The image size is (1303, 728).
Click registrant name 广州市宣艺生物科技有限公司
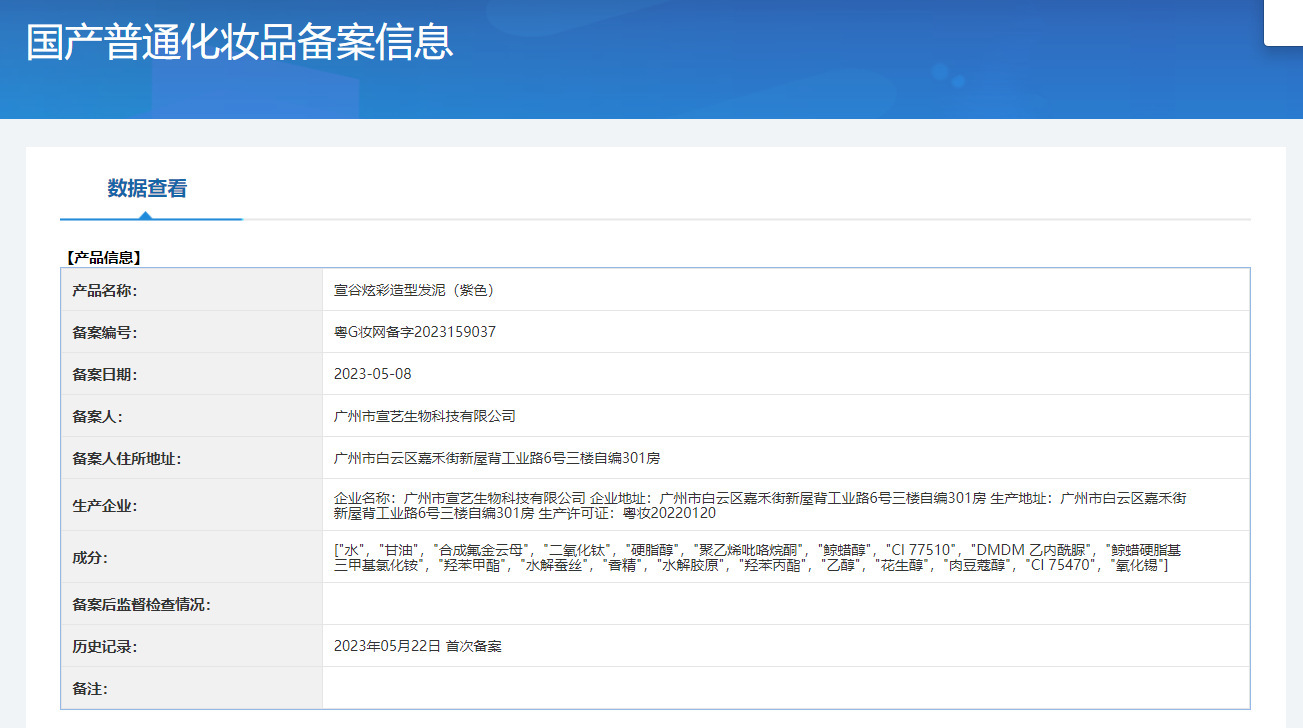coord(425,416)
